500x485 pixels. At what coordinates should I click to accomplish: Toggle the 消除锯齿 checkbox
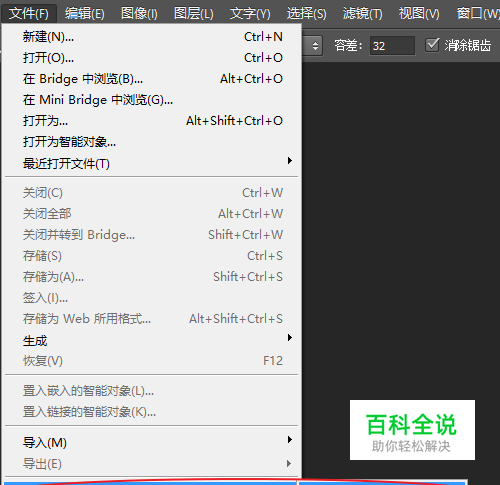[x=432, y=45]
